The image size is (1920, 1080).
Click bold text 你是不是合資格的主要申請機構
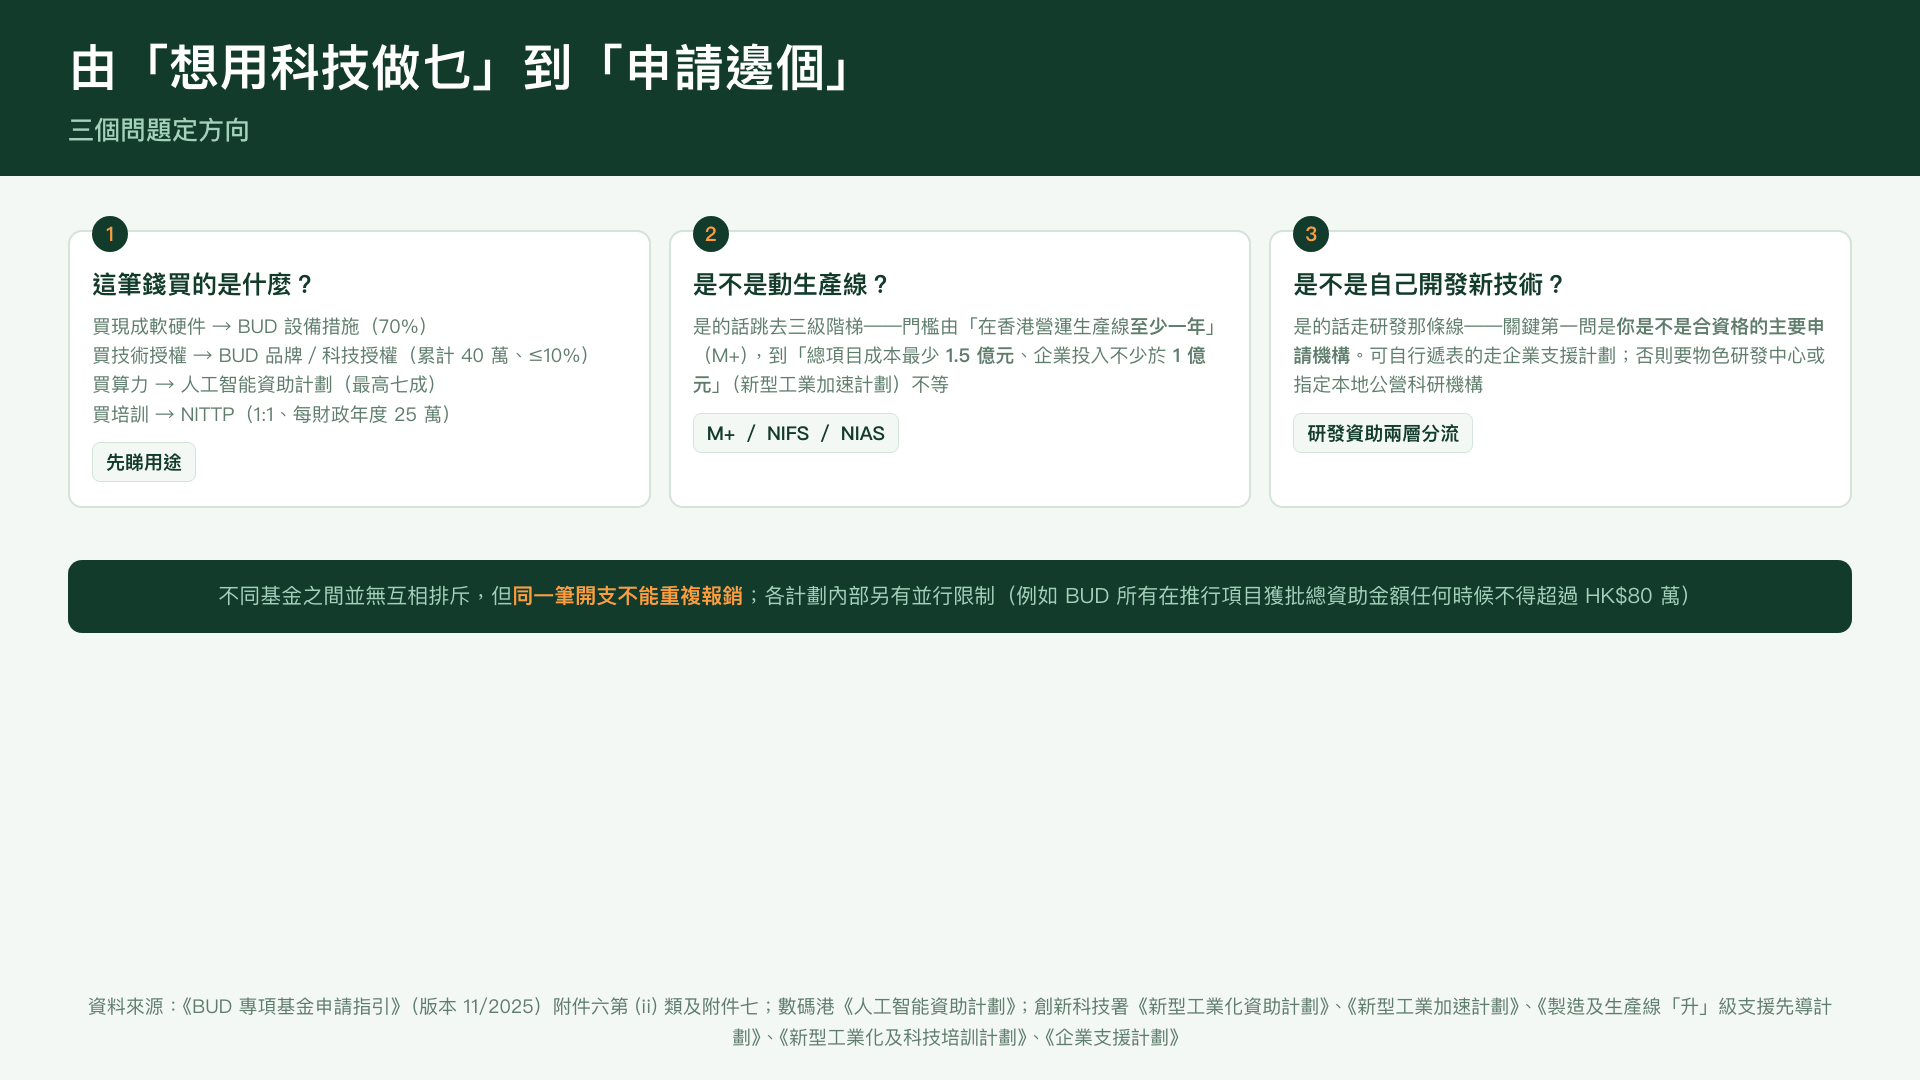click(x=1559, y=341)
